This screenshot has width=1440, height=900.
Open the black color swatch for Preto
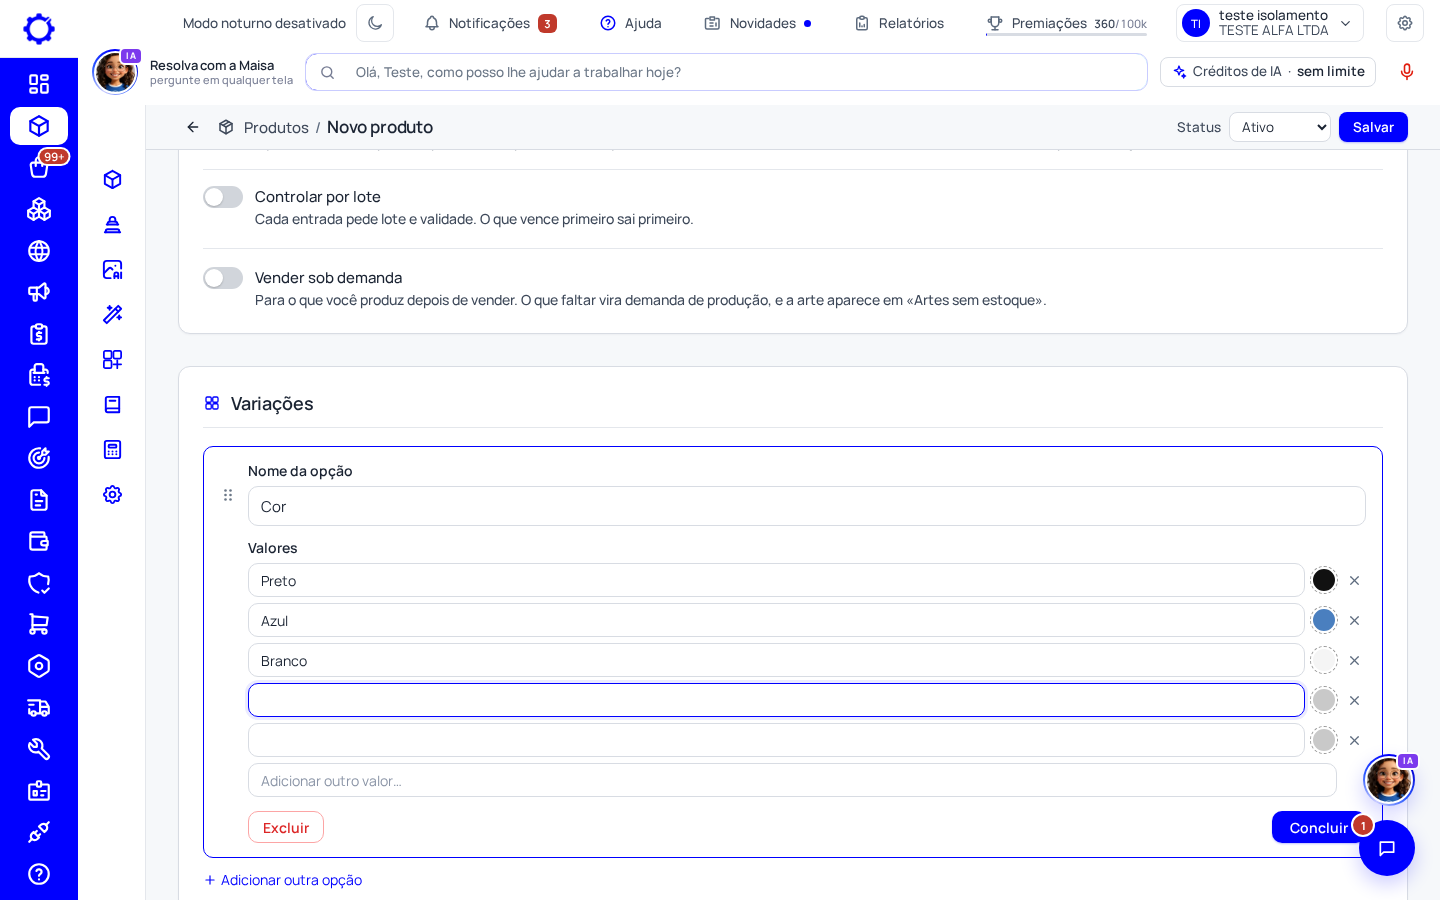click(1324, 580)
